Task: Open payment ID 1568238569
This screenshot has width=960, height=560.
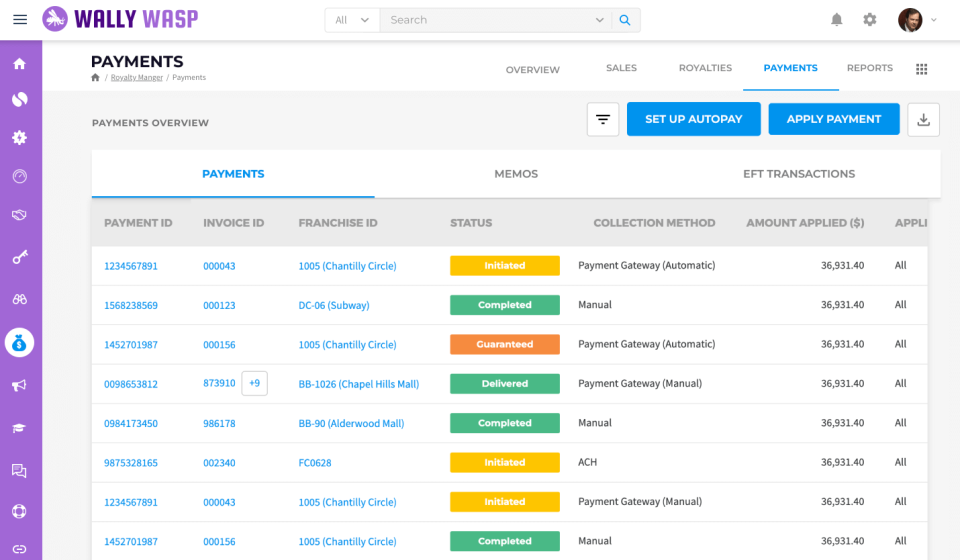Action: coord(131,305)
